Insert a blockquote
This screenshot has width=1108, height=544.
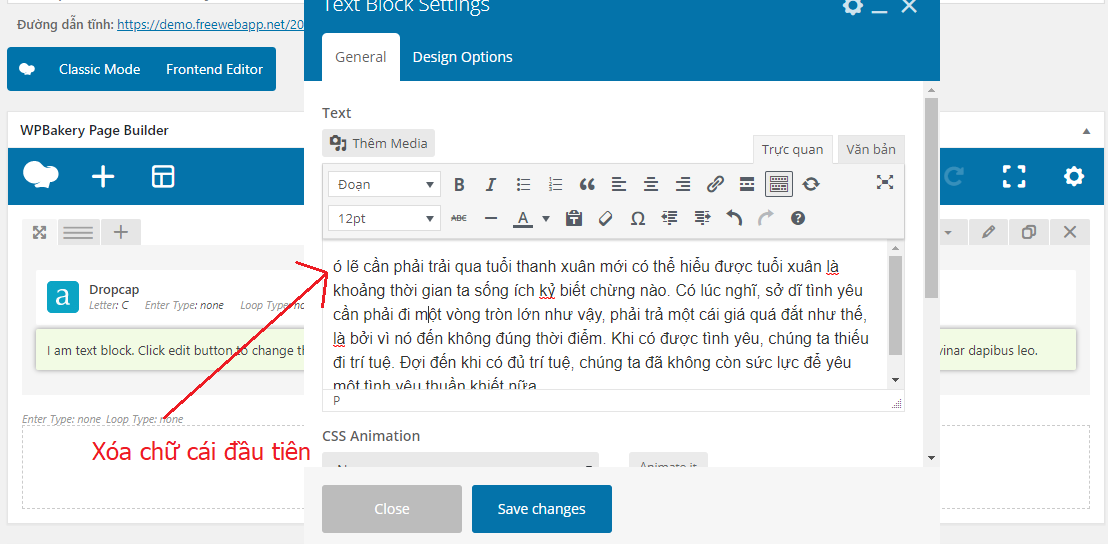pos(587,184)
